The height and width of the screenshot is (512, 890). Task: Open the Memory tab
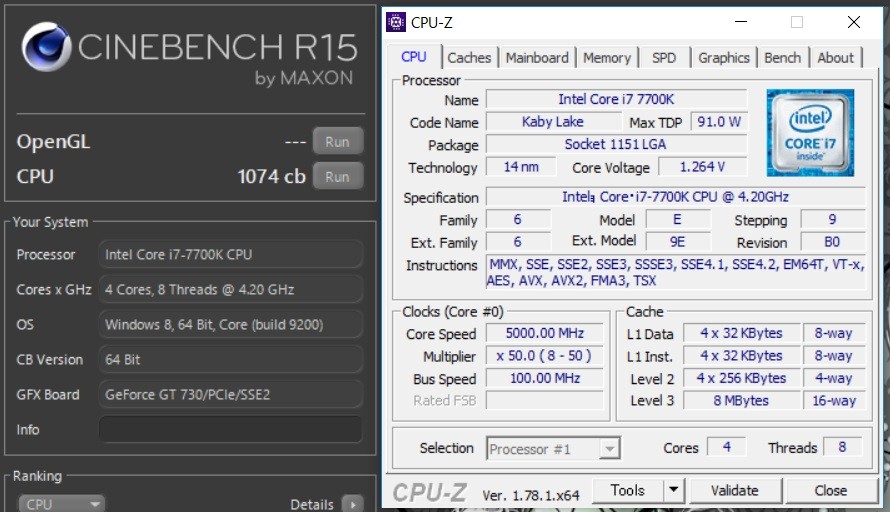click(x=607, y=58)
